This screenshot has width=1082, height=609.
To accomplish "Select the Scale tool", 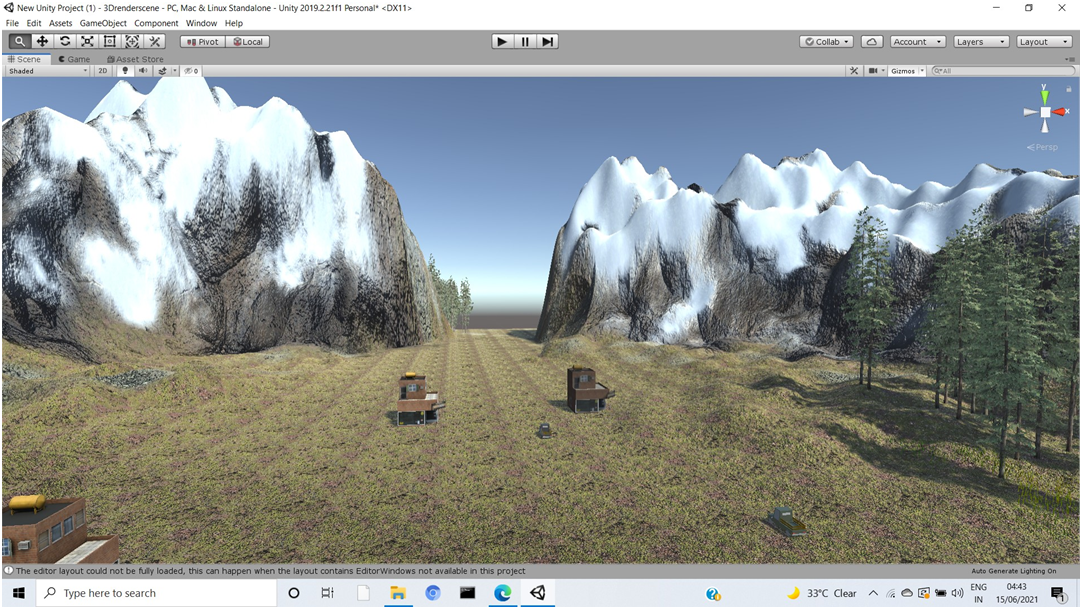I will coord(86,41).
